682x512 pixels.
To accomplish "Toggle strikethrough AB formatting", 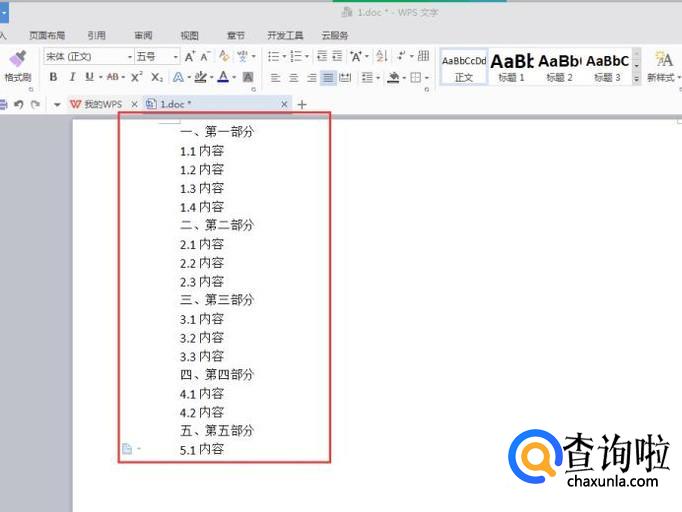I will (113, 77).
